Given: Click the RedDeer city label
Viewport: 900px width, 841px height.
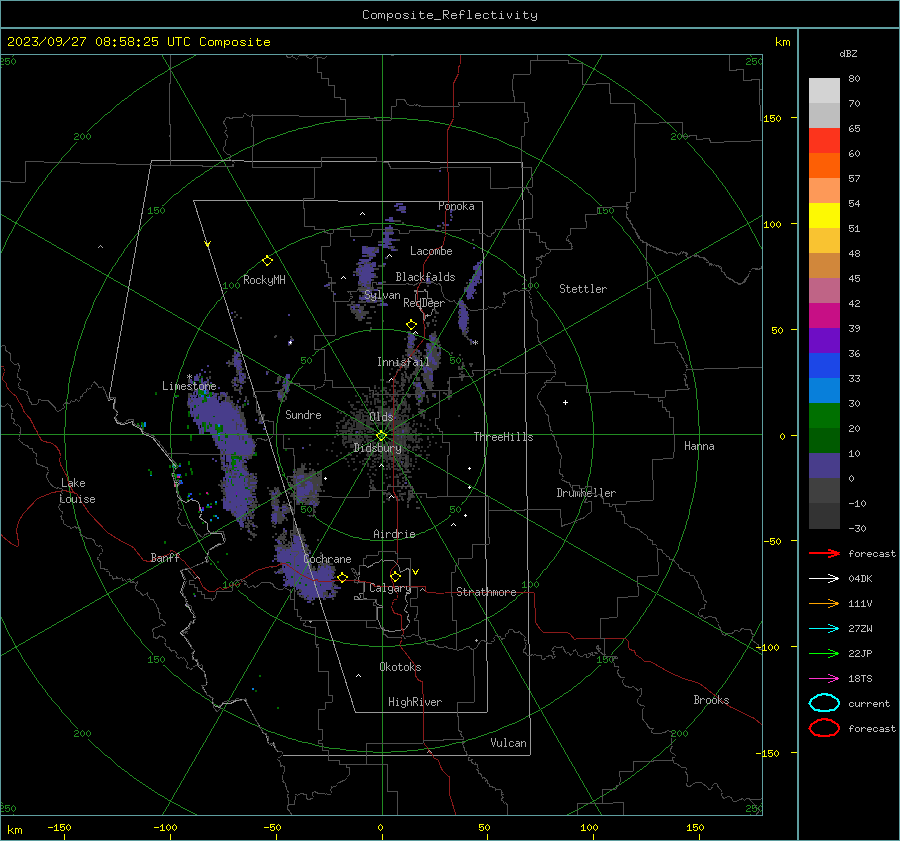Looking at the screenshot, I should [x=424, y=303].
